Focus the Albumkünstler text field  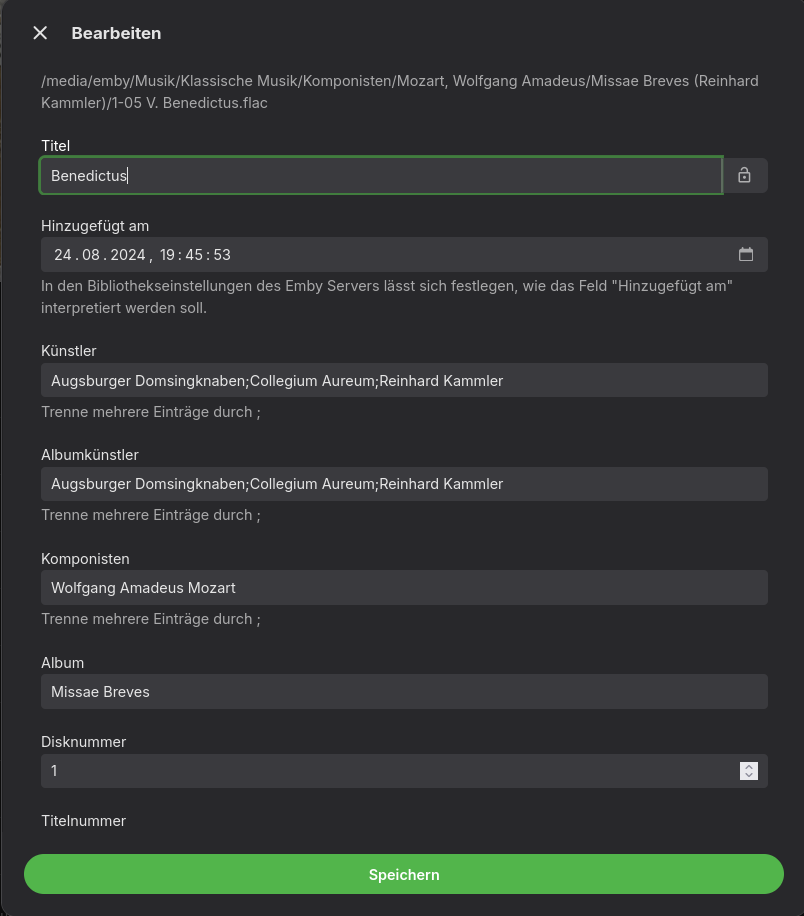[404, 484]
